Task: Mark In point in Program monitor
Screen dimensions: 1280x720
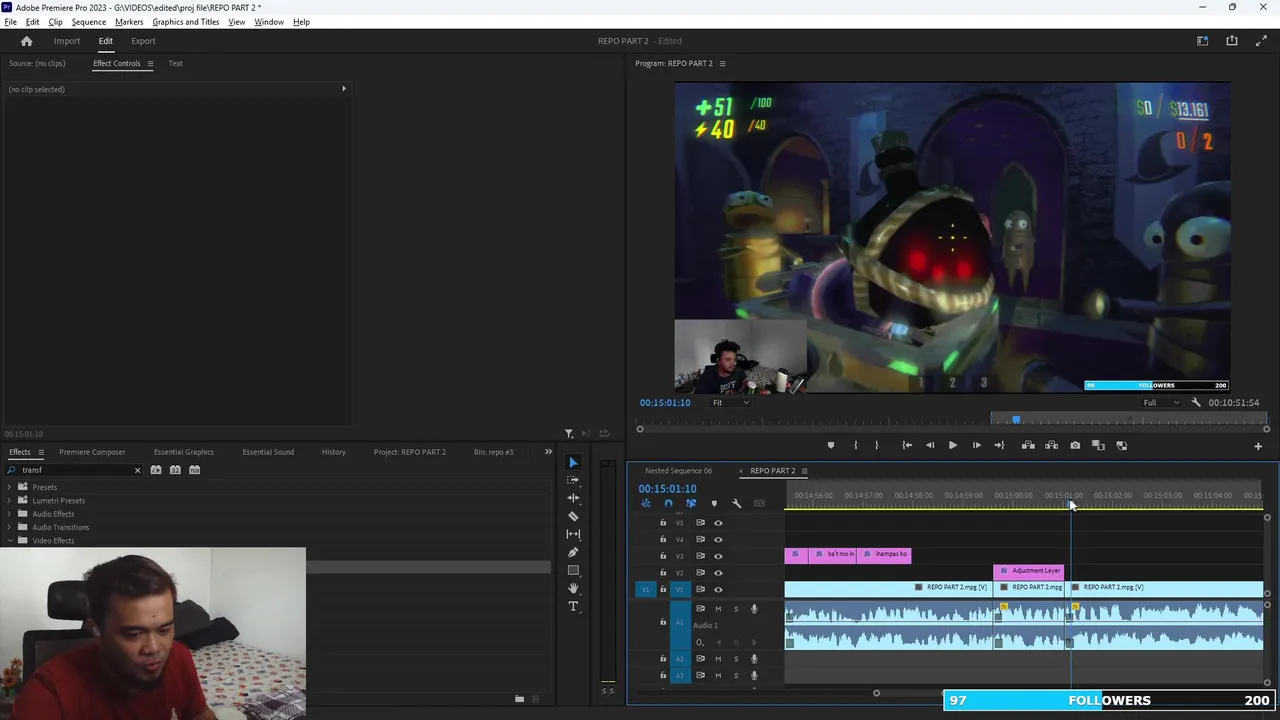Action: (x=855, y=445)
